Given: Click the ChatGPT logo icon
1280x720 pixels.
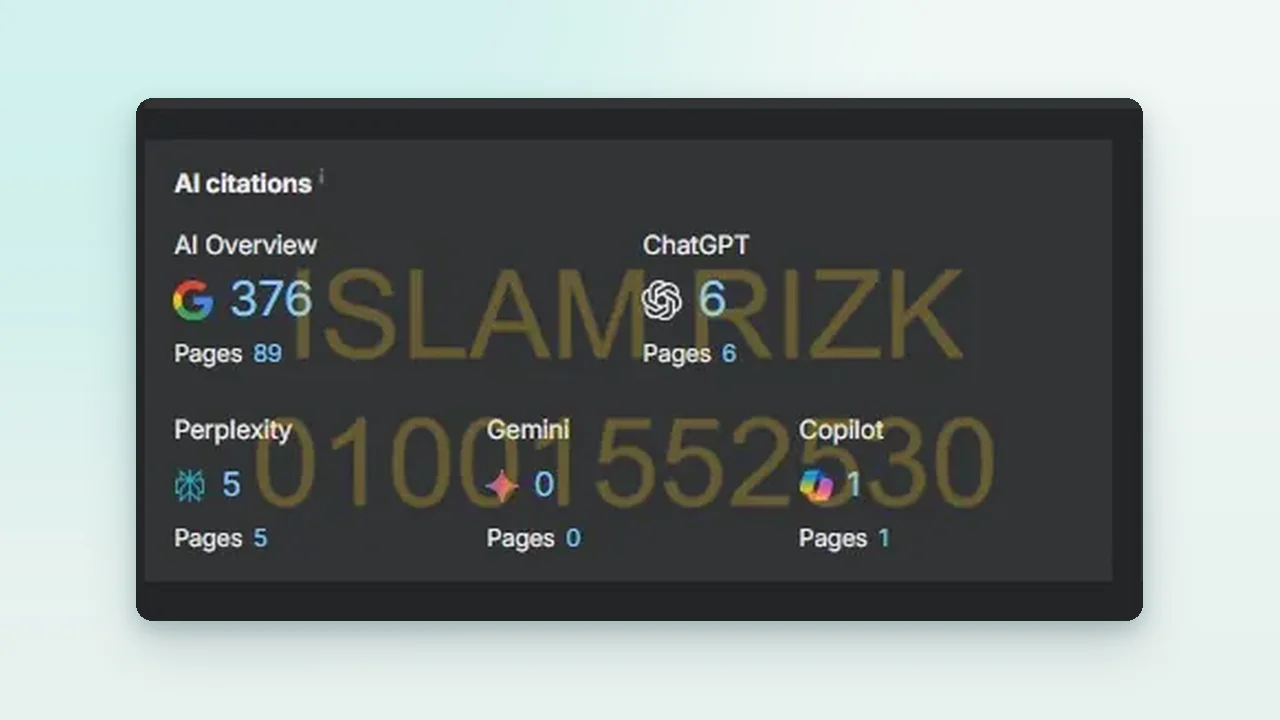Looking at the screenshot, I should [662, 300].
